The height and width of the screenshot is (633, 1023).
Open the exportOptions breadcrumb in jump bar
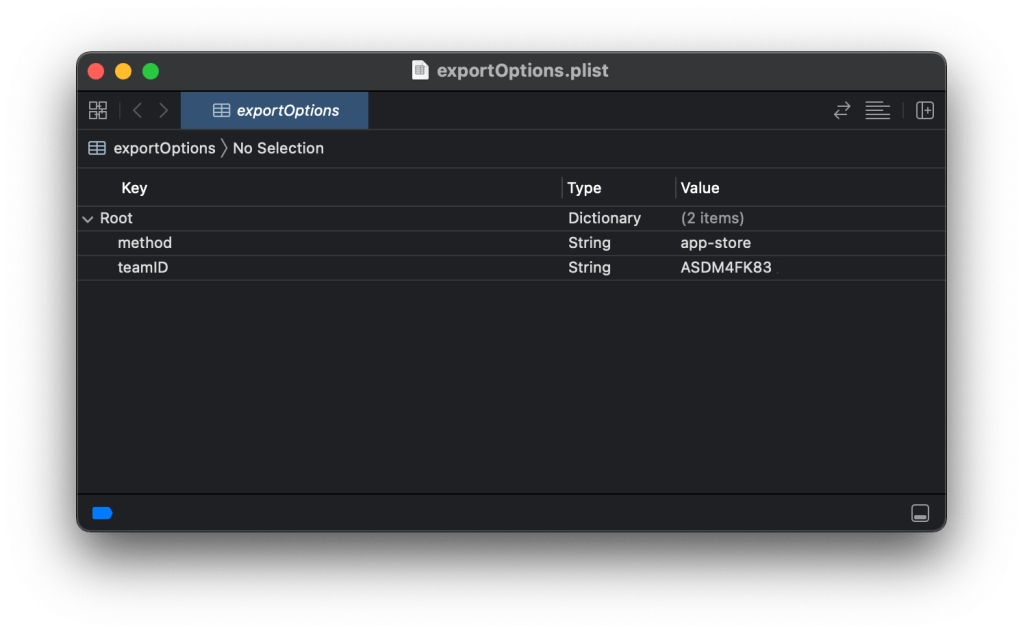click(164, 148)
